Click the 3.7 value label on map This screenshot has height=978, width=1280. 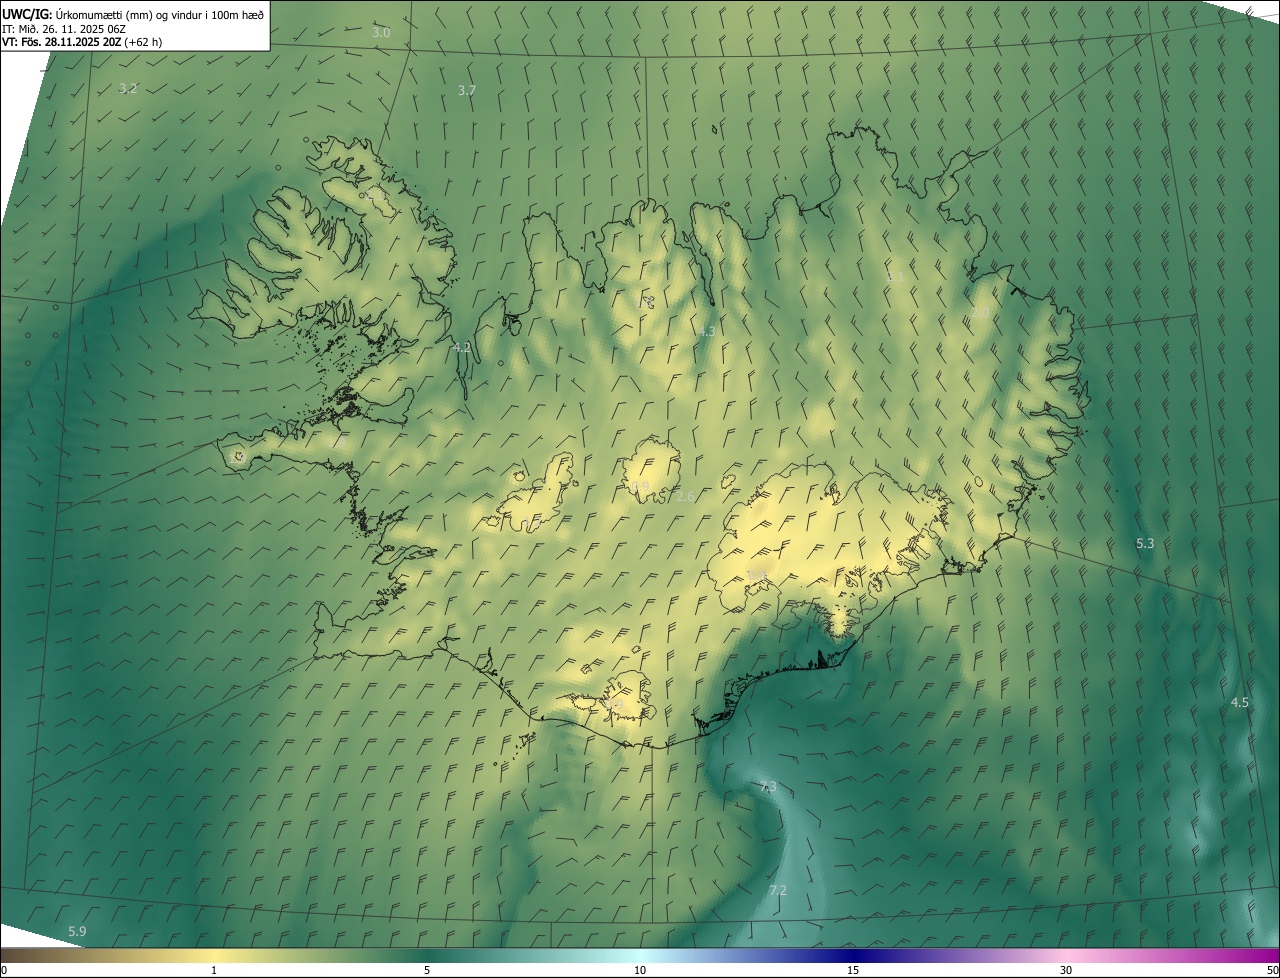(466, 90)
